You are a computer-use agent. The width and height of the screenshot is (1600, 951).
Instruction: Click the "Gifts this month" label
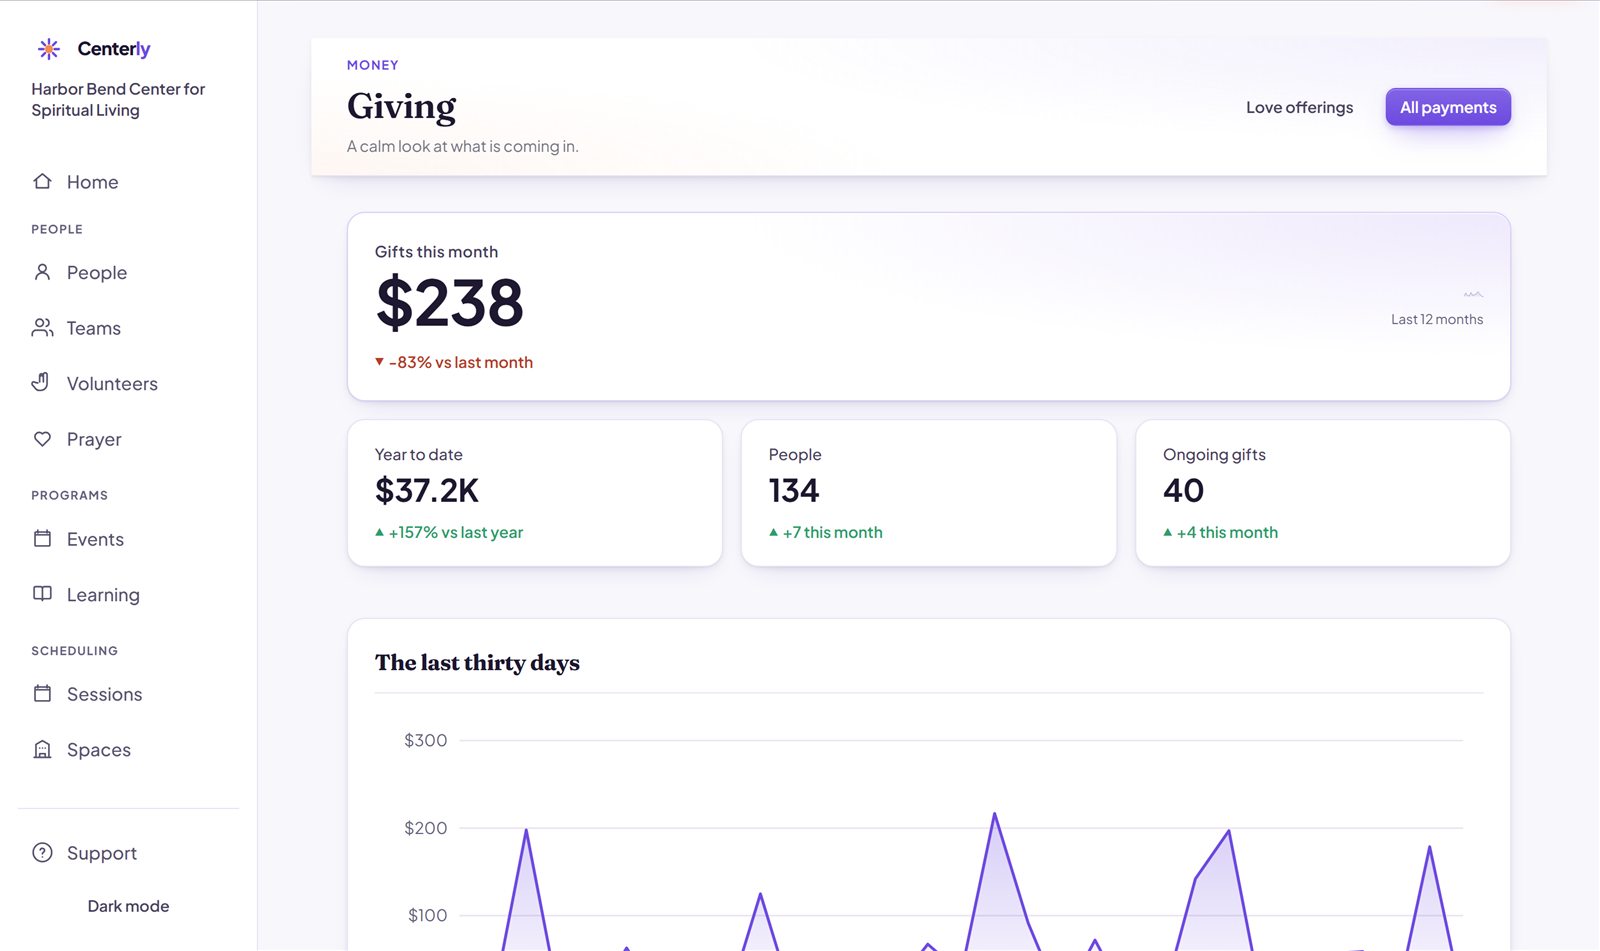[436, 252]
